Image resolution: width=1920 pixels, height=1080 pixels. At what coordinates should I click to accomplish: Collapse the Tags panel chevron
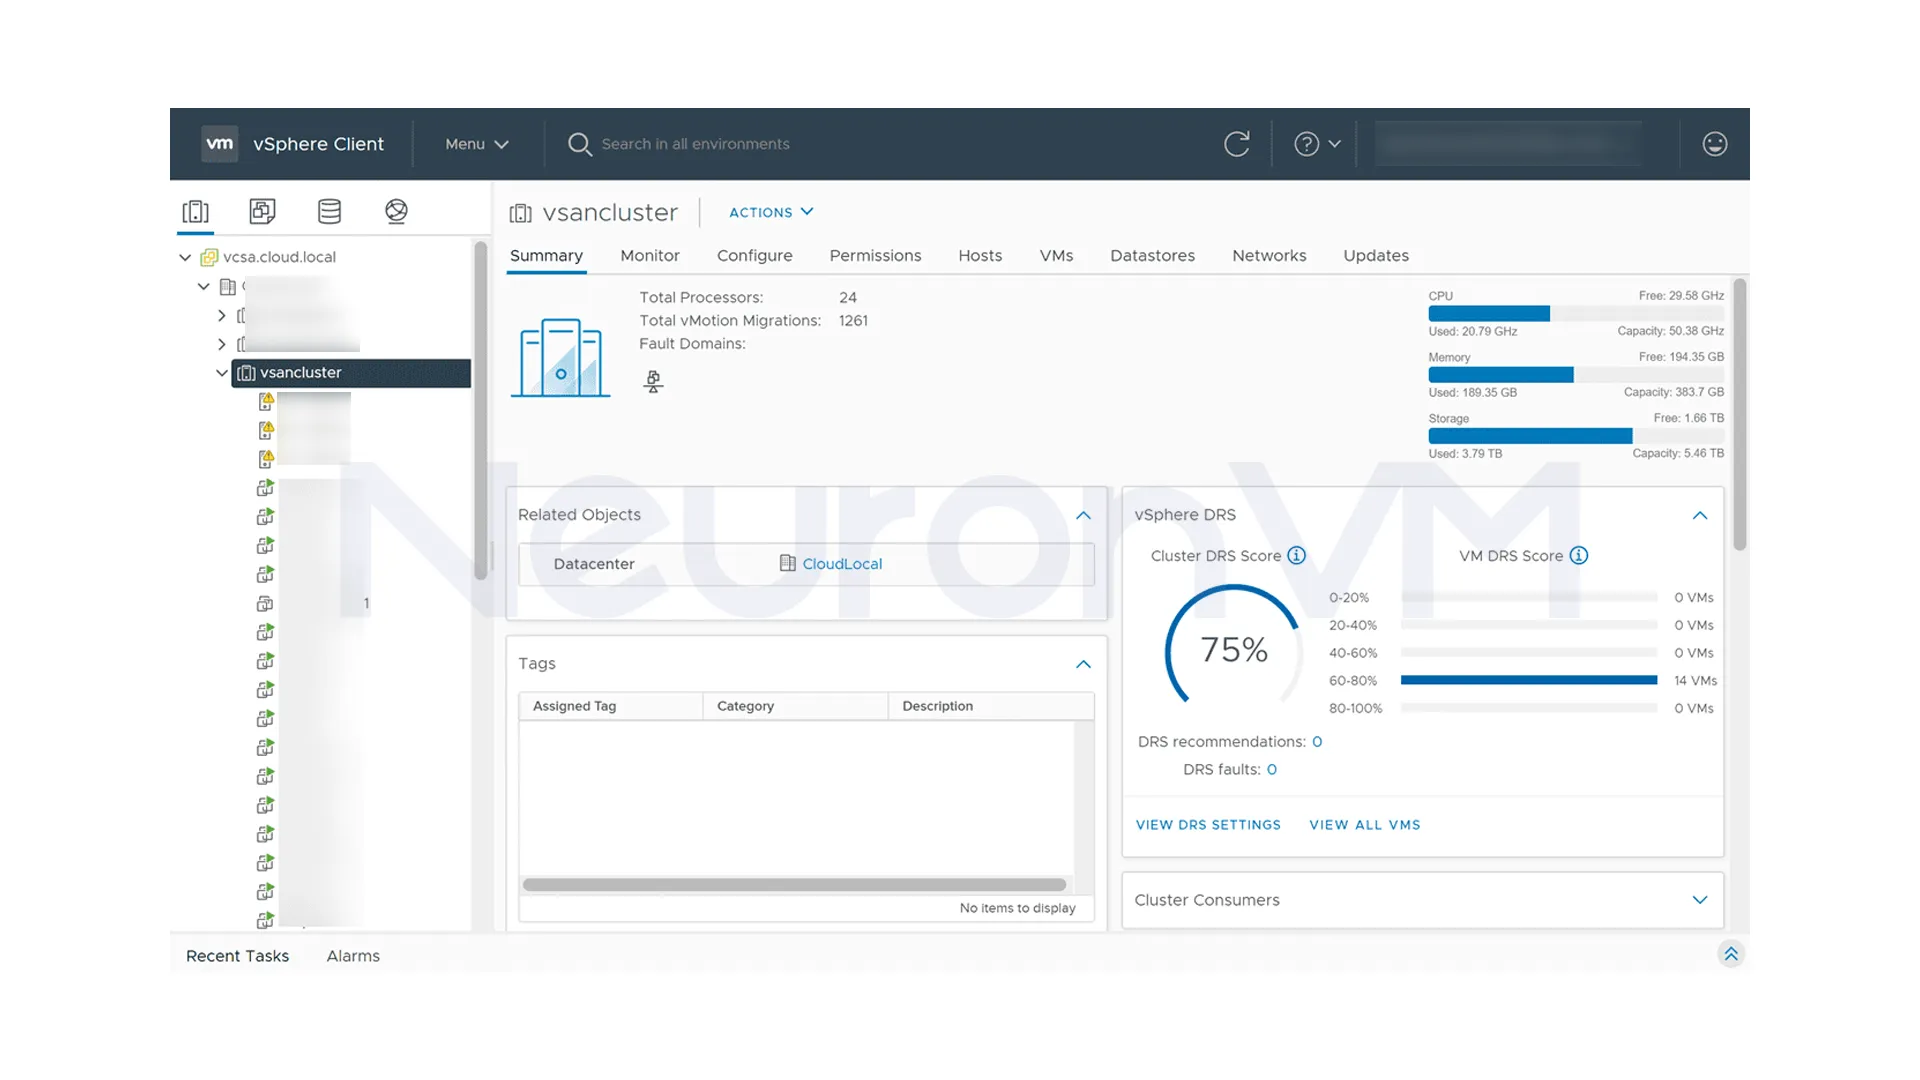[1083, 664]
